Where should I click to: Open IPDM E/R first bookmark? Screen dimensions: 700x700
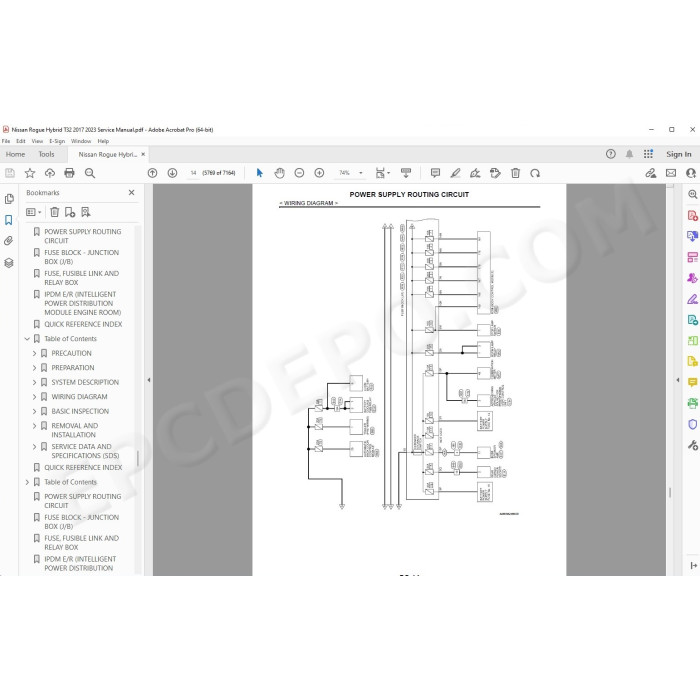(83, 303)
